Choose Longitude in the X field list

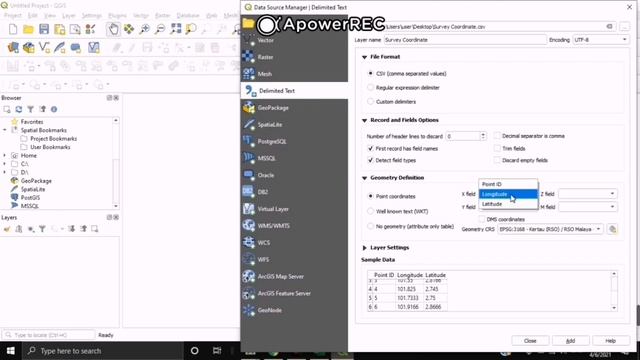[x=508, y=194]
